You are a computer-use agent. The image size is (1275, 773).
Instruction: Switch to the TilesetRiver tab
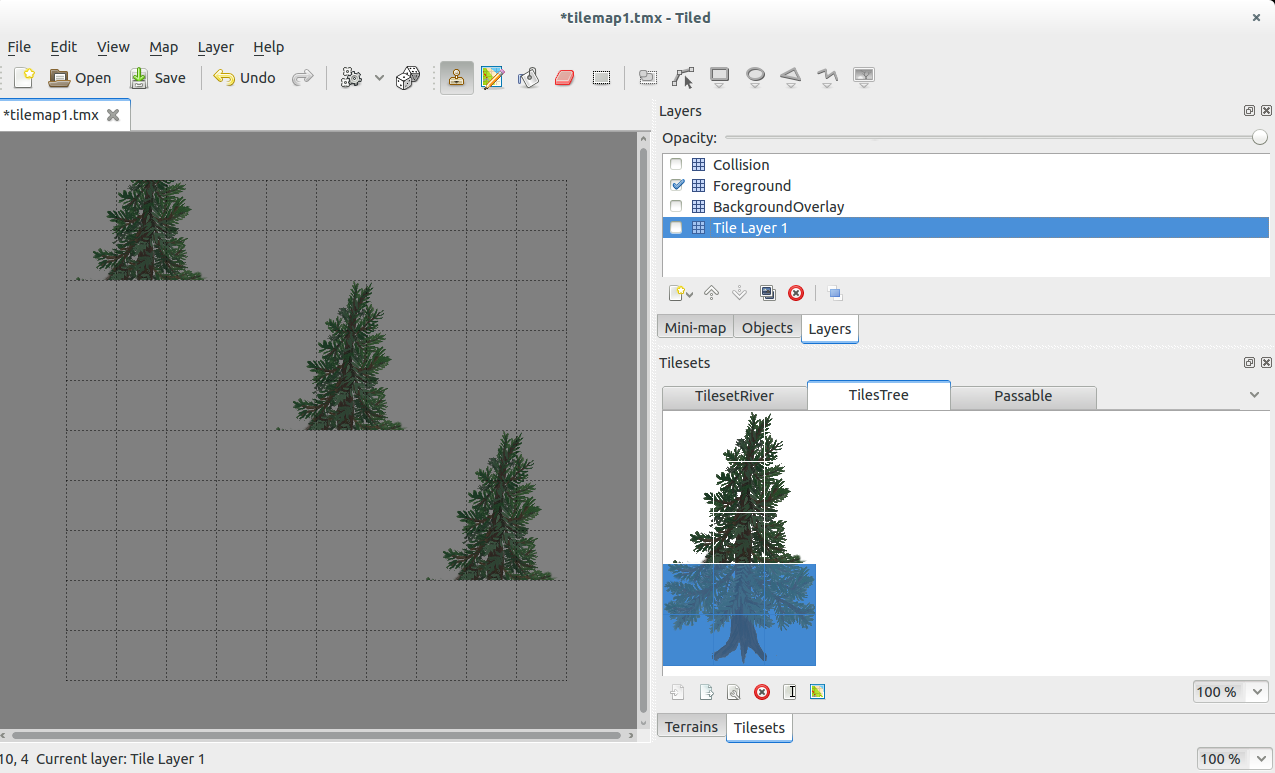734,397
